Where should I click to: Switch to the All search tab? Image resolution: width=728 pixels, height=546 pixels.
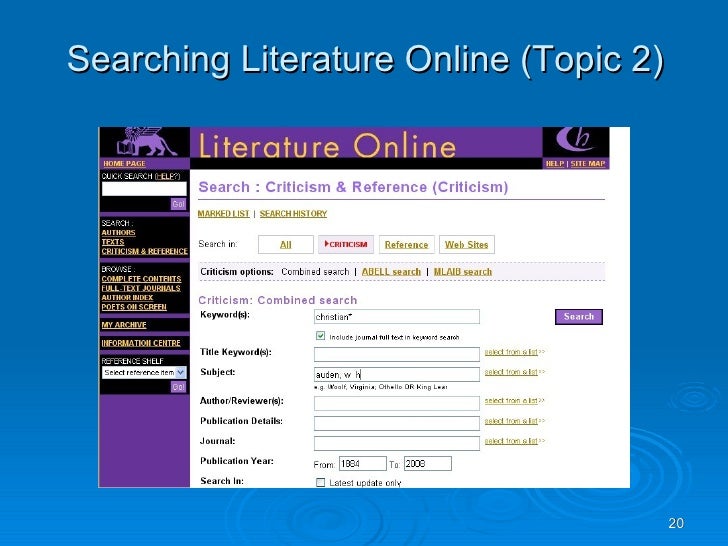click(286, 244)
